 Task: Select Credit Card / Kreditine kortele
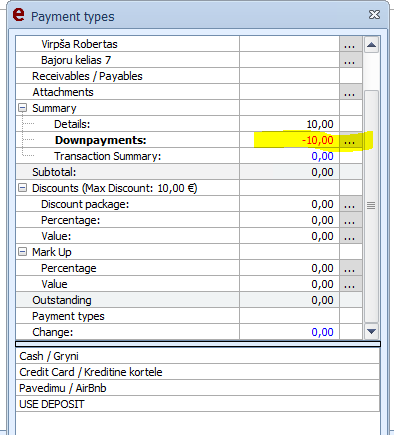point(198,372)
